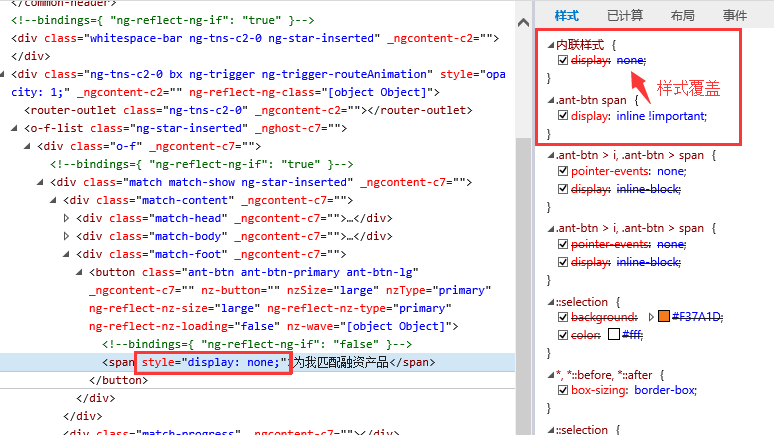The height and width of the screenshot is (435, 774).
Task: Click the scroll-up arrow of the DOM pane
Action: point(524,22)
